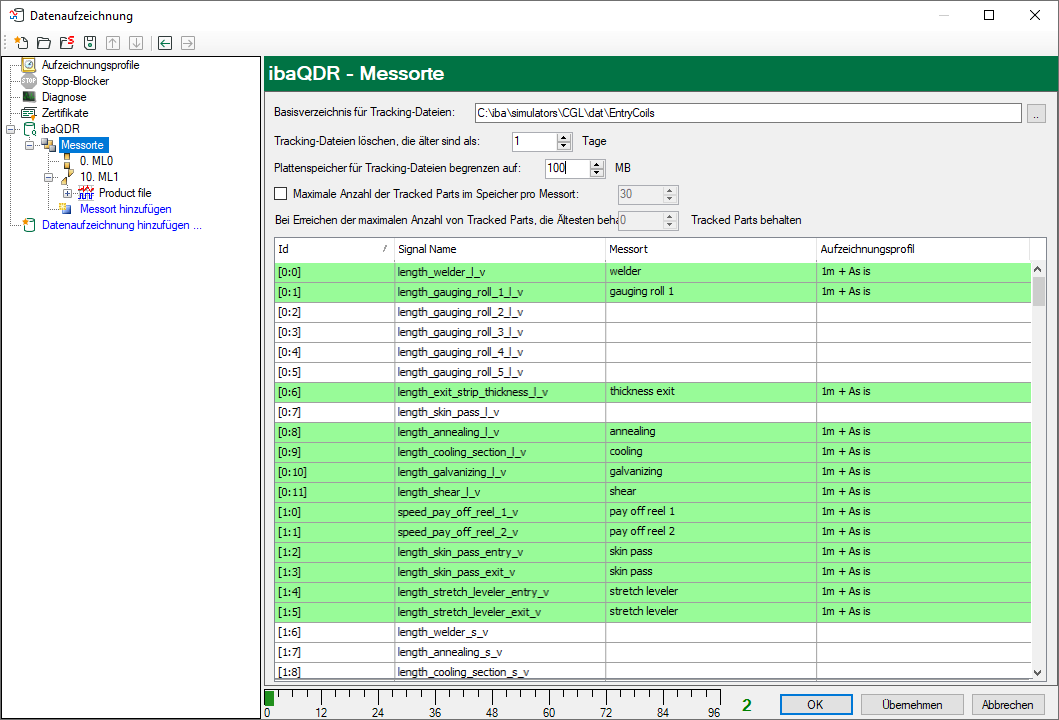Select Diagnose in the tree
The image size is (1059, 720).
click(x=64, y=97)
